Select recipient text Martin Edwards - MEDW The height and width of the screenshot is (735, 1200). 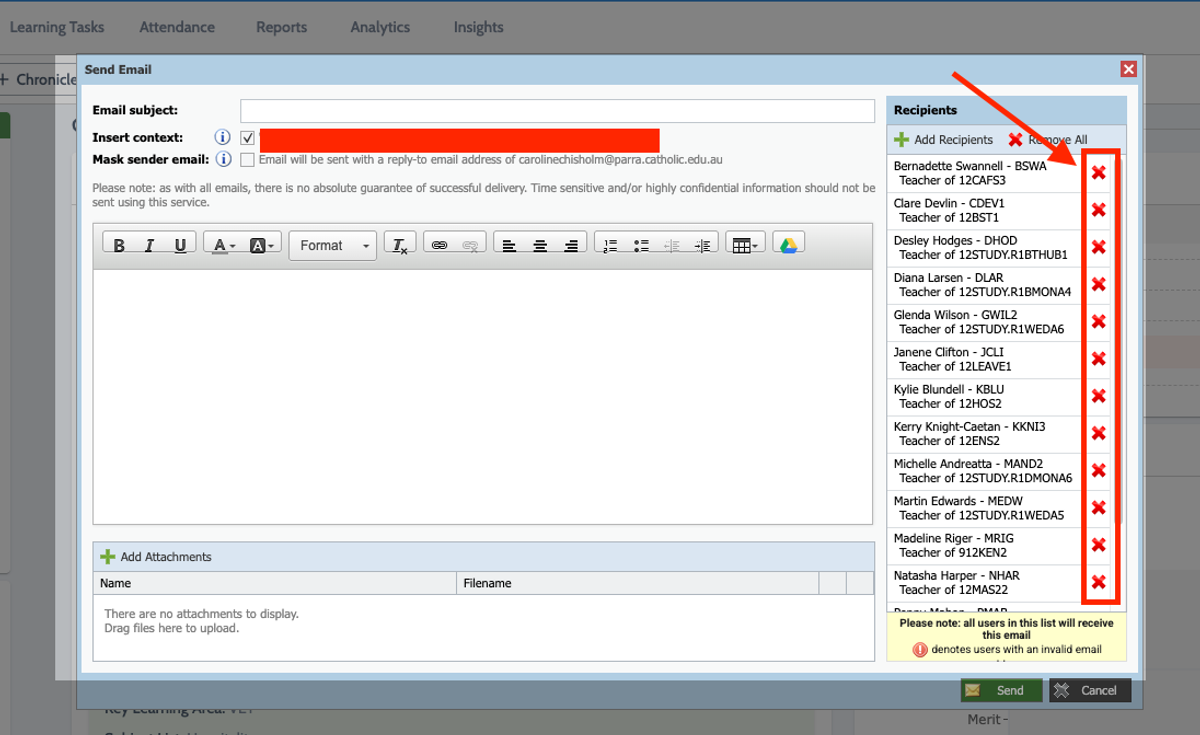[x=958, y=501]
